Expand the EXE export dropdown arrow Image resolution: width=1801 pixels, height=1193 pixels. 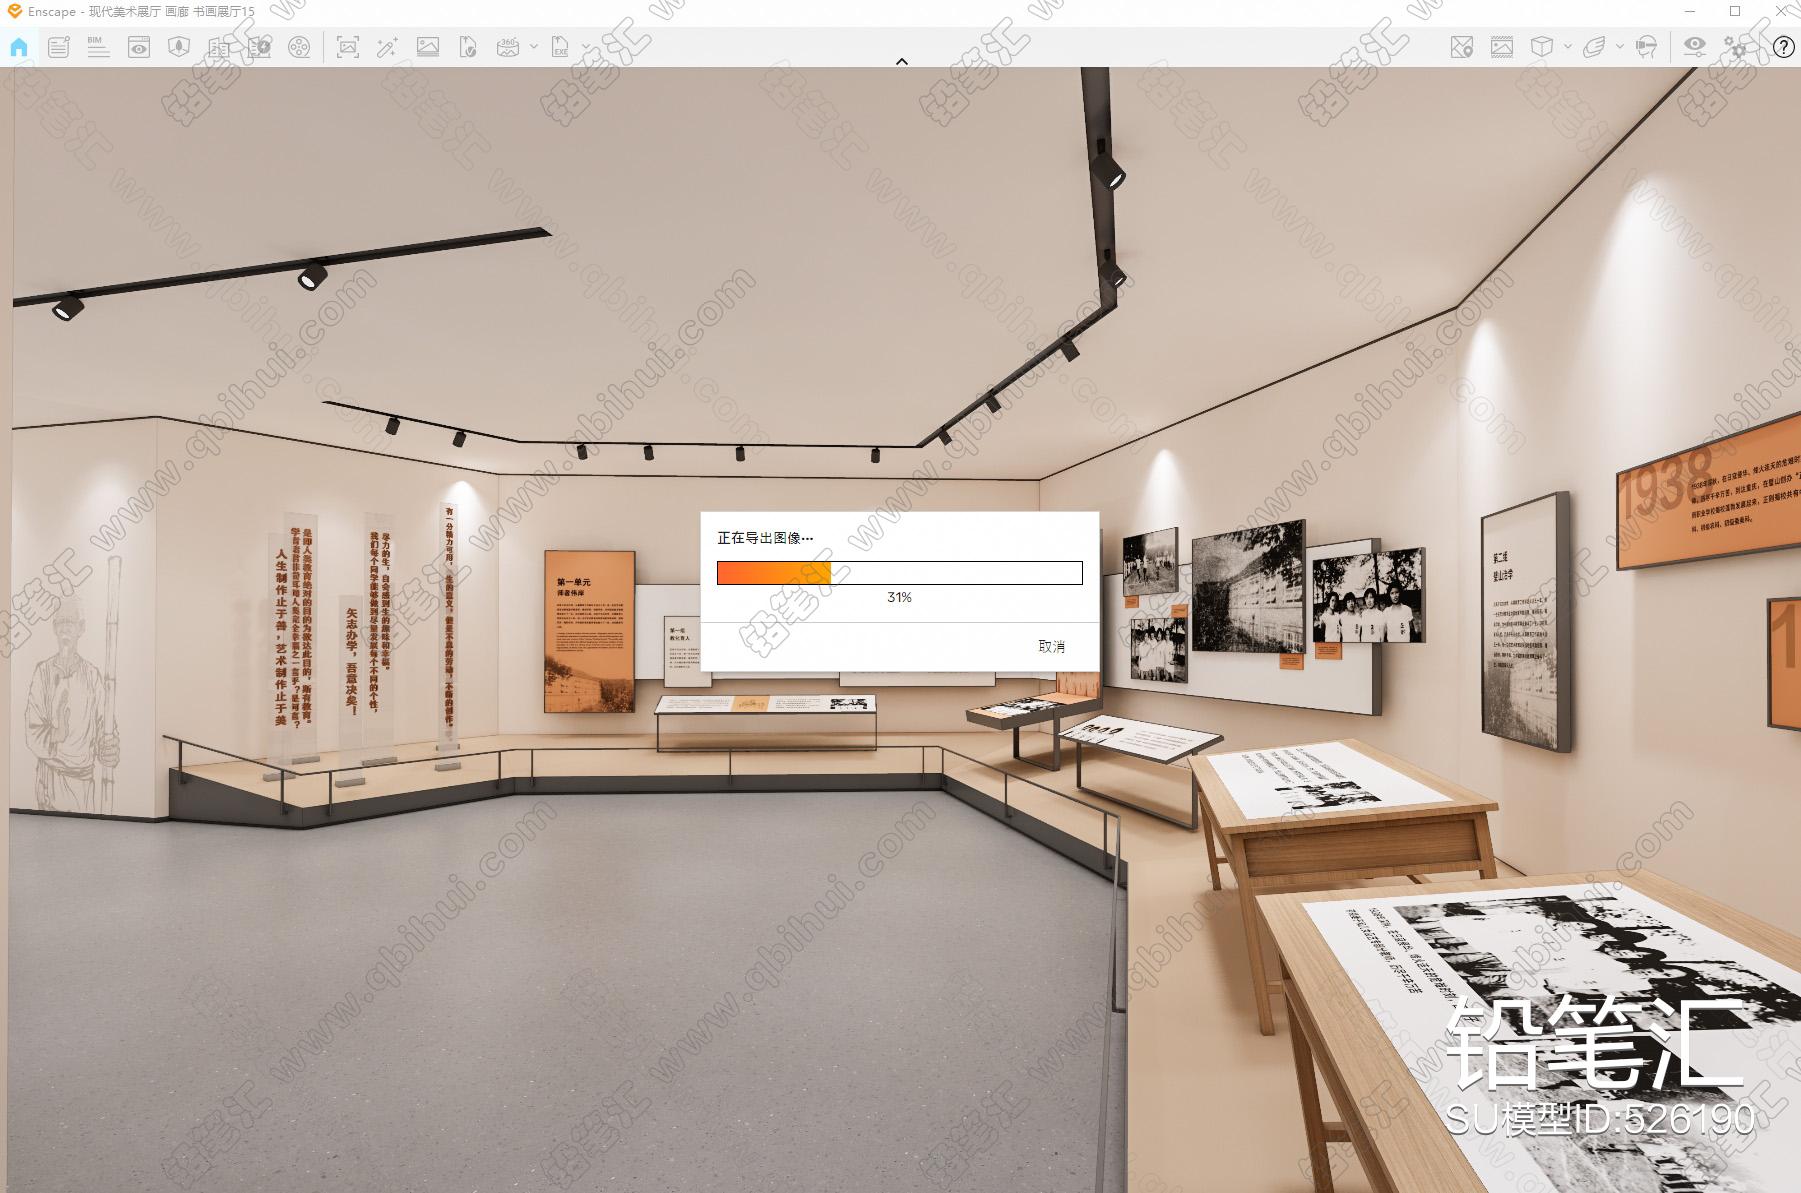point(585,47)
